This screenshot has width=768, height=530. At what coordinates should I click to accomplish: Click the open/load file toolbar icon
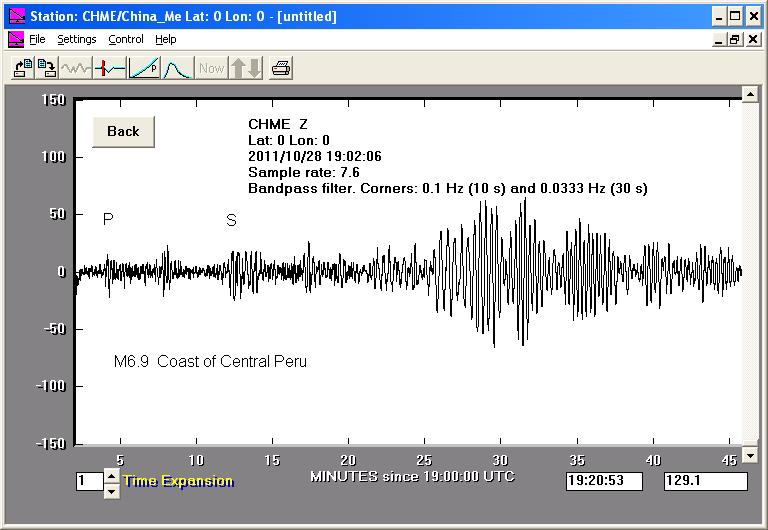22,68
